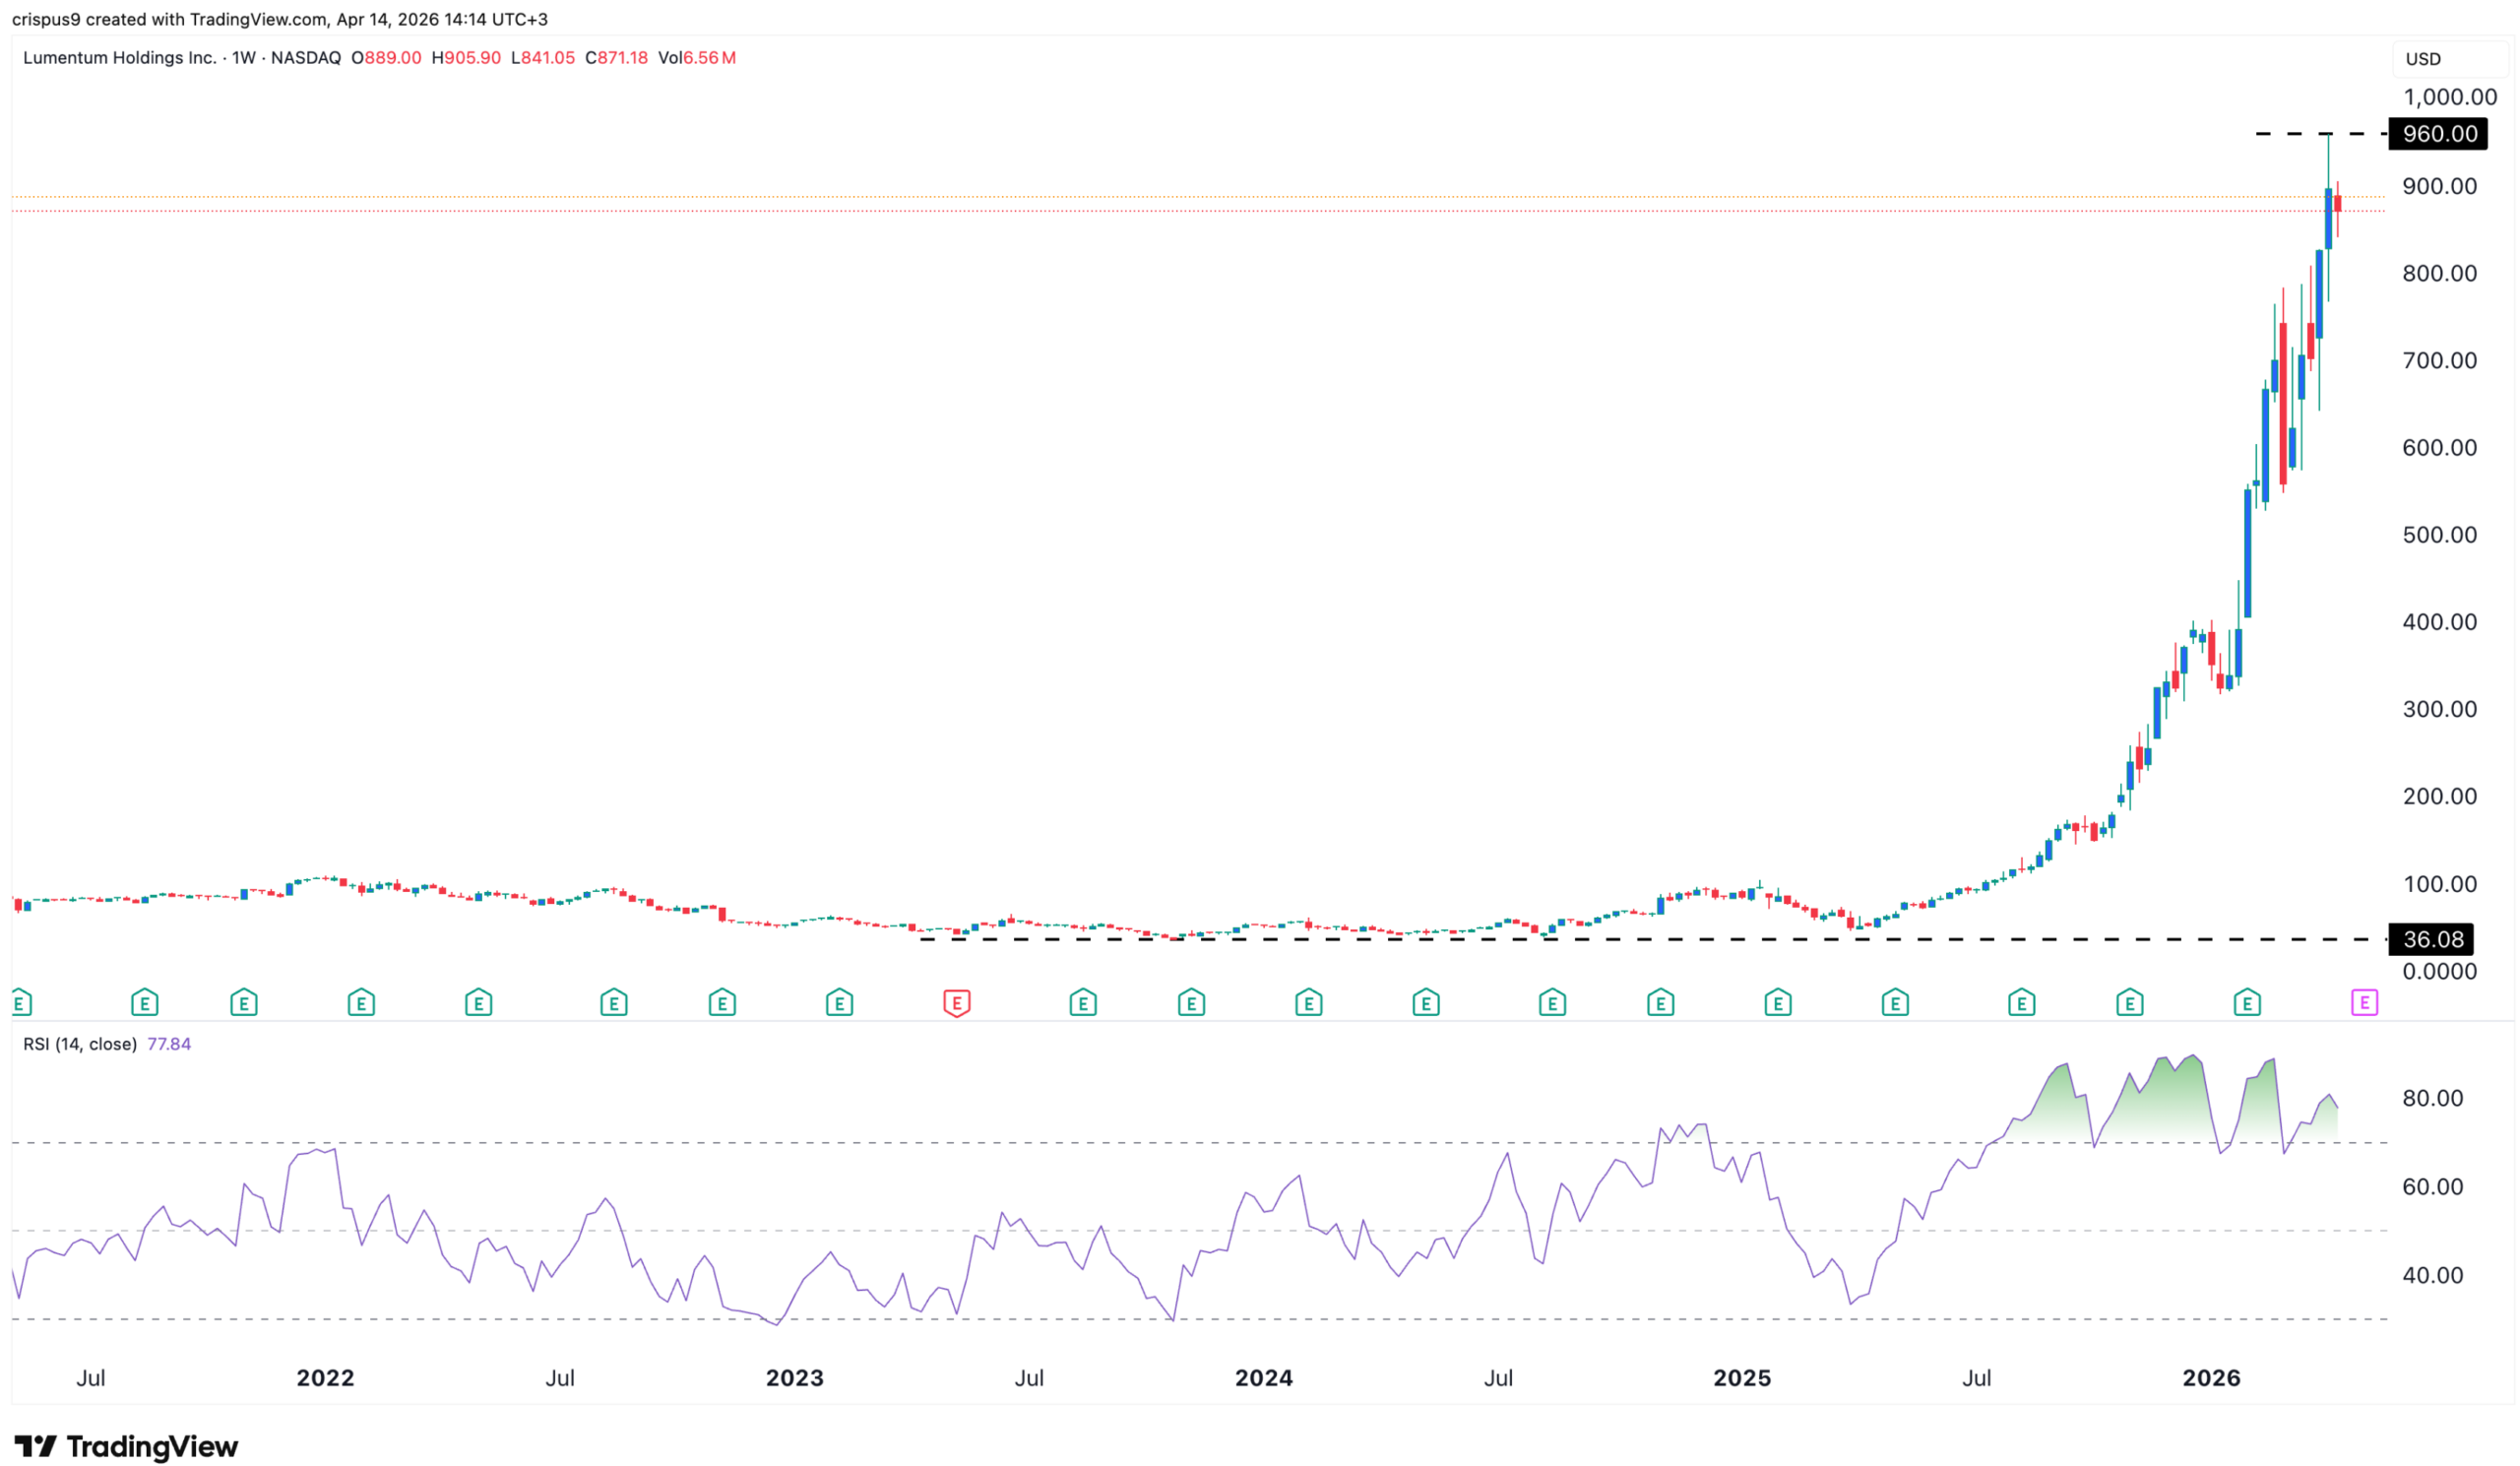
Task: Click the 700.00 price axis label
Action: click(x=2440, y=360)
